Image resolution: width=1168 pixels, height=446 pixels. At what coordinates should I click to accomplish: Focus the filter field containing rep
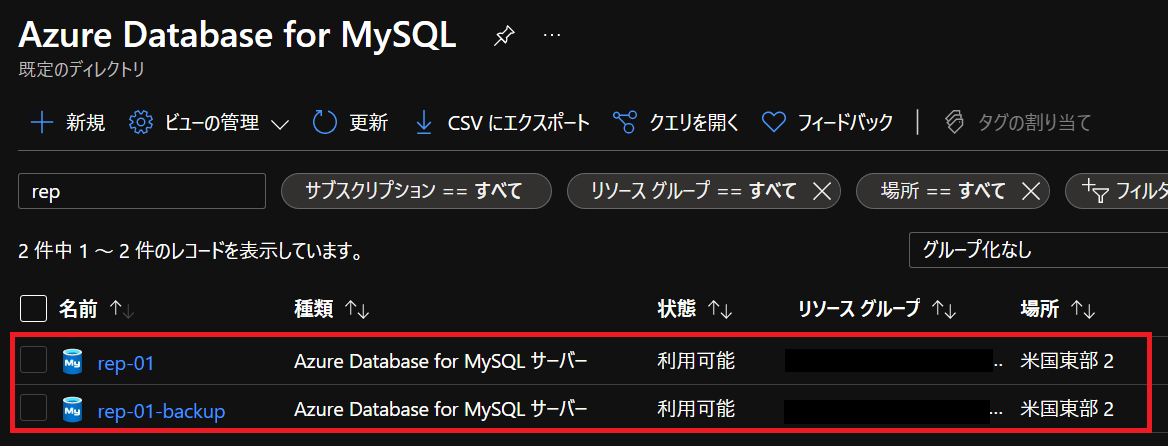click(142, 191)
